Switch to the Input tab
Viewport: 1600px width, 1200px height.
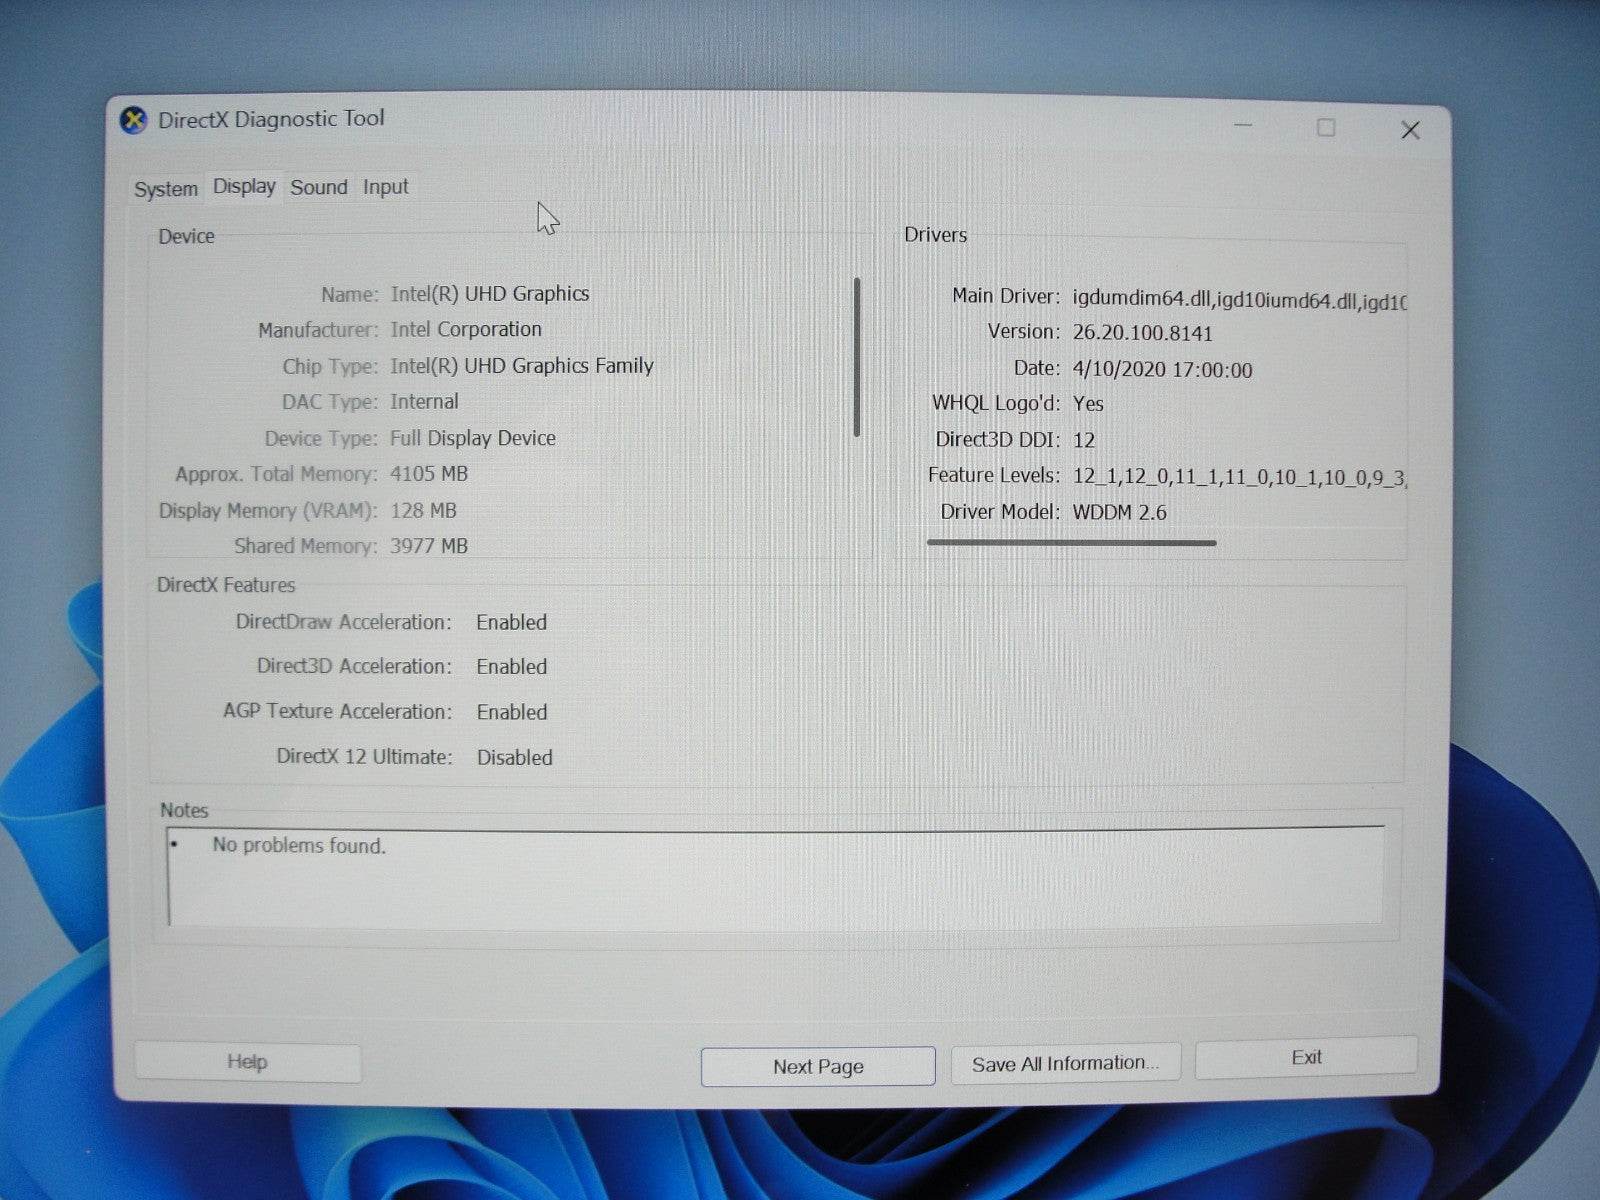[x=384, y=186]
